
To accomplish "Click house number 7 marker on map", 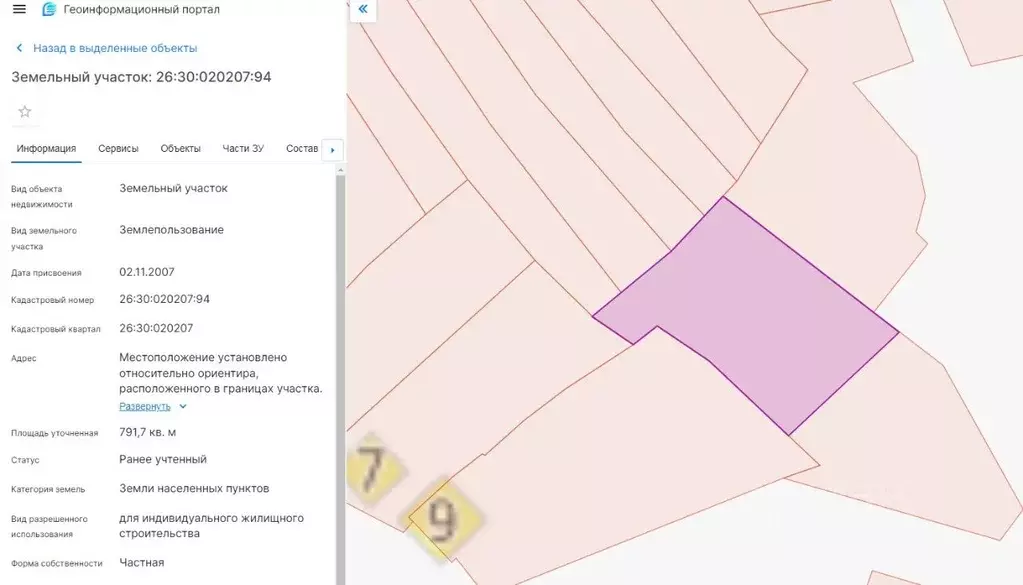I will [x=372, y=469].
